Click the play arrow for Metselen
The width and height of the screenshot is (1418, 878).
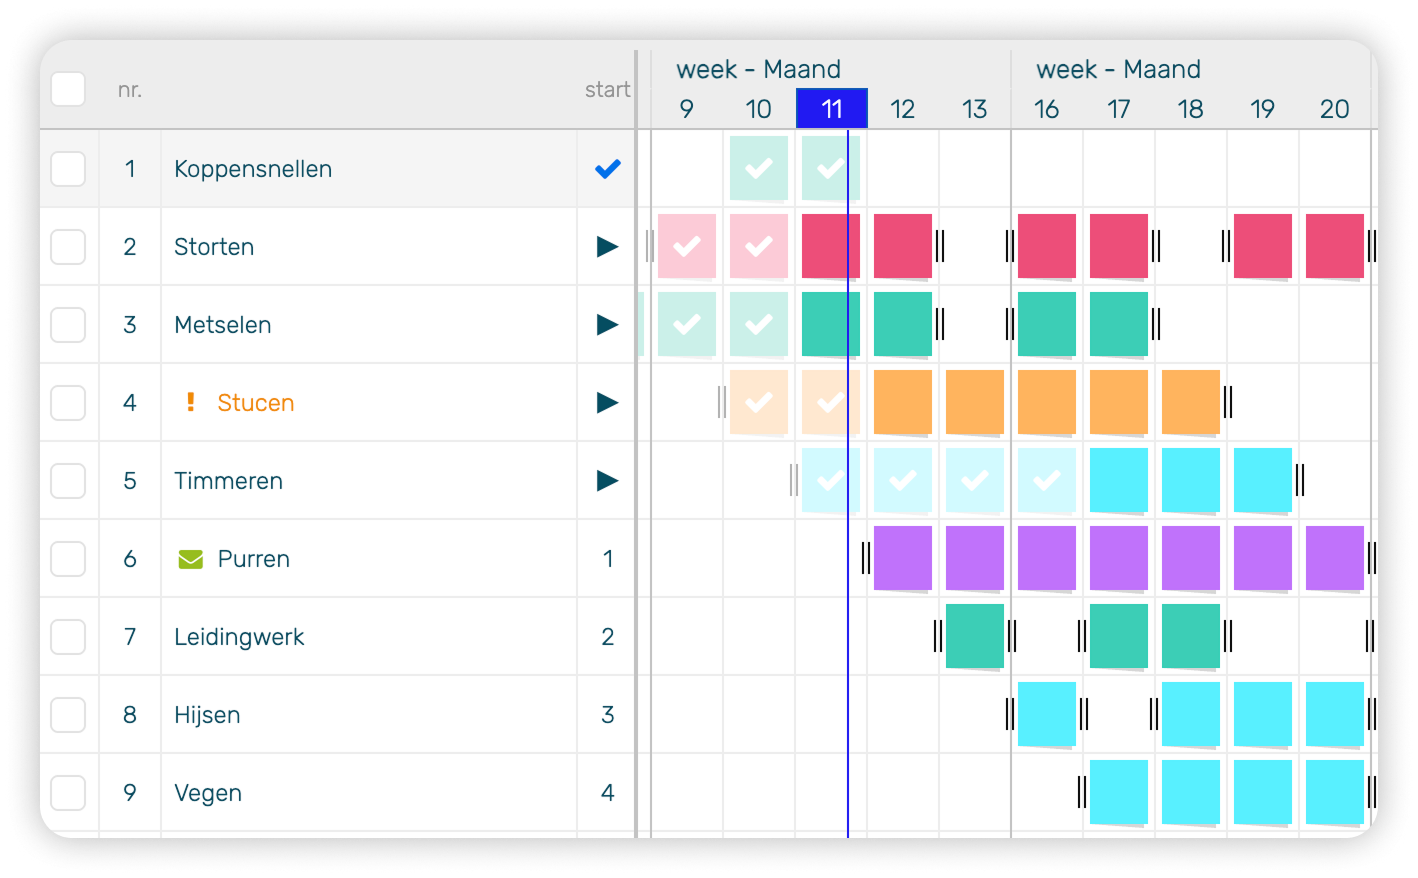[607, 325]
